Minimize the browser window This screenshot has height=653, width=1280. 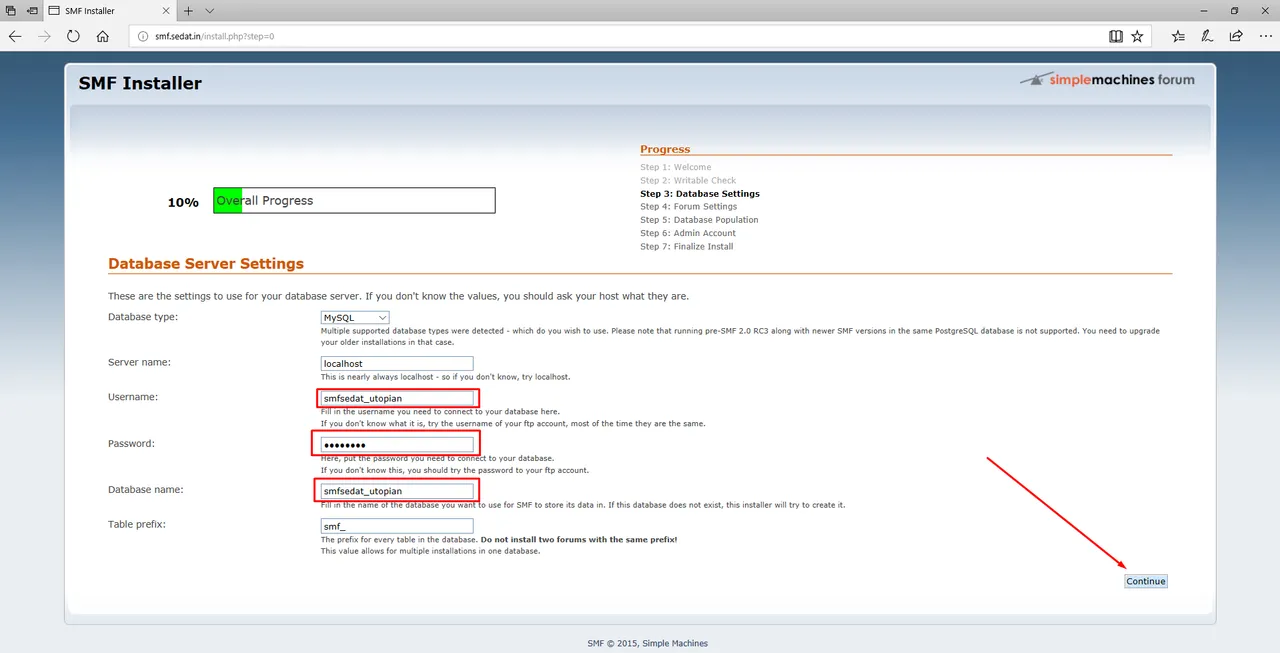1205,11
